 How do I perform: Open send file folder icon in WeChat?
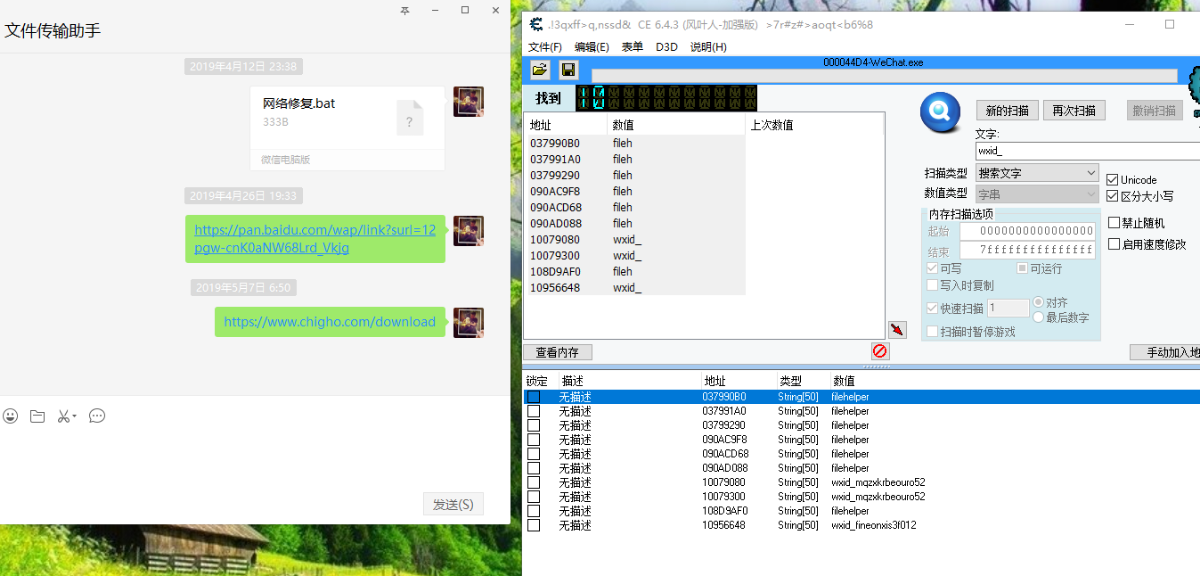[37, 416]
